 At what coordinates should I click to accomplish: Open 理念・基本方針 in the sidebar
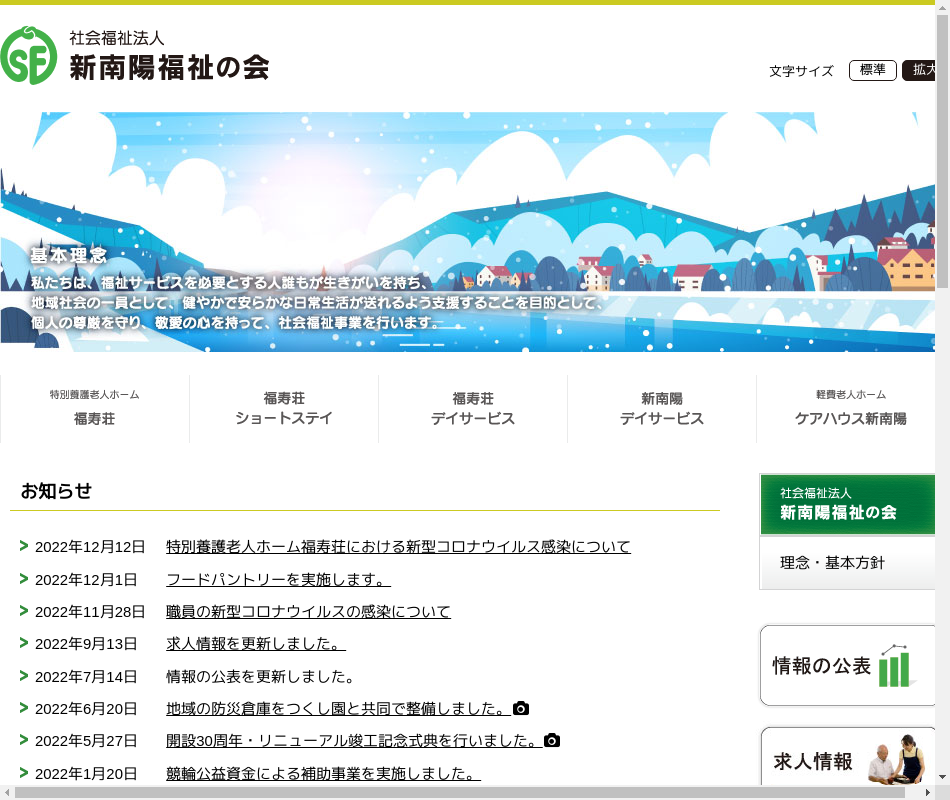[833, 563]
